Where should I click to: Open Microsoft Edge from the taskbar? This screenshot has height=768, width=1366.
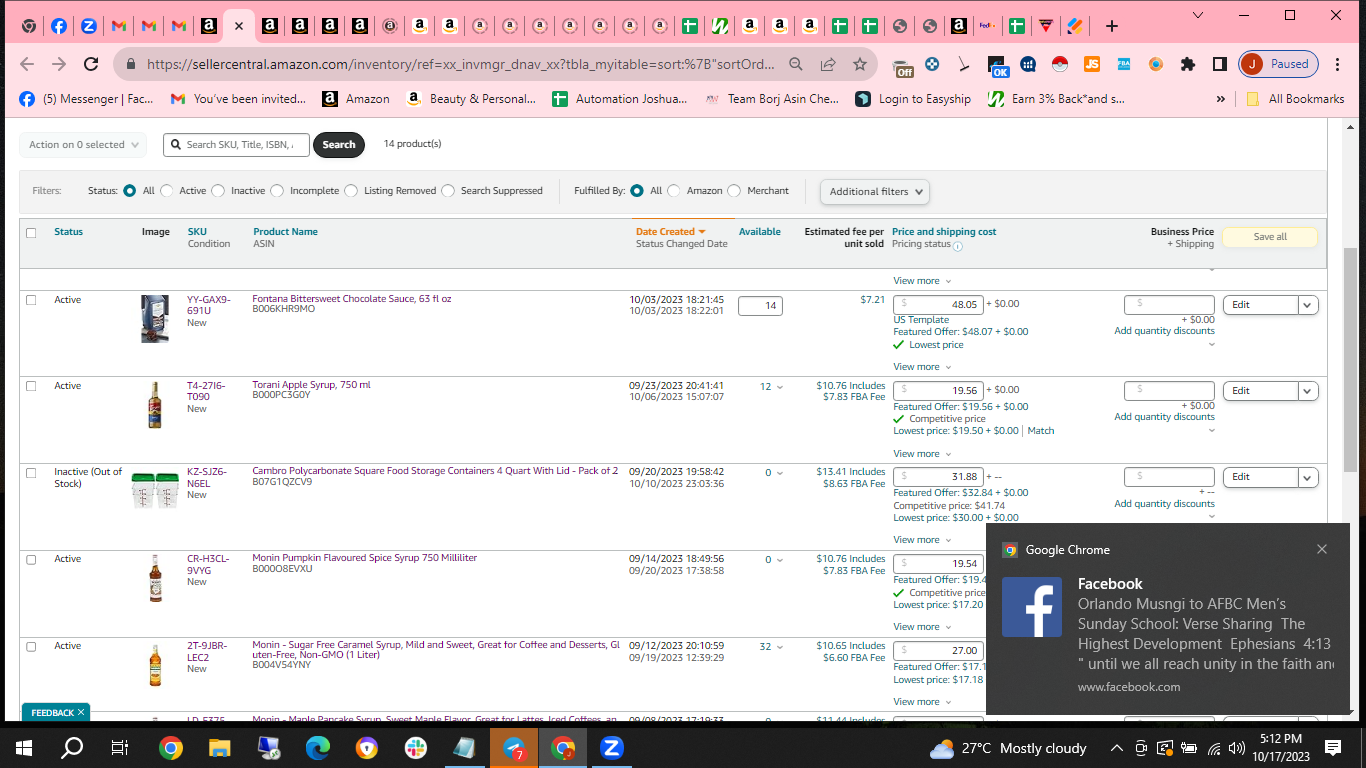(x=317, y=747)
